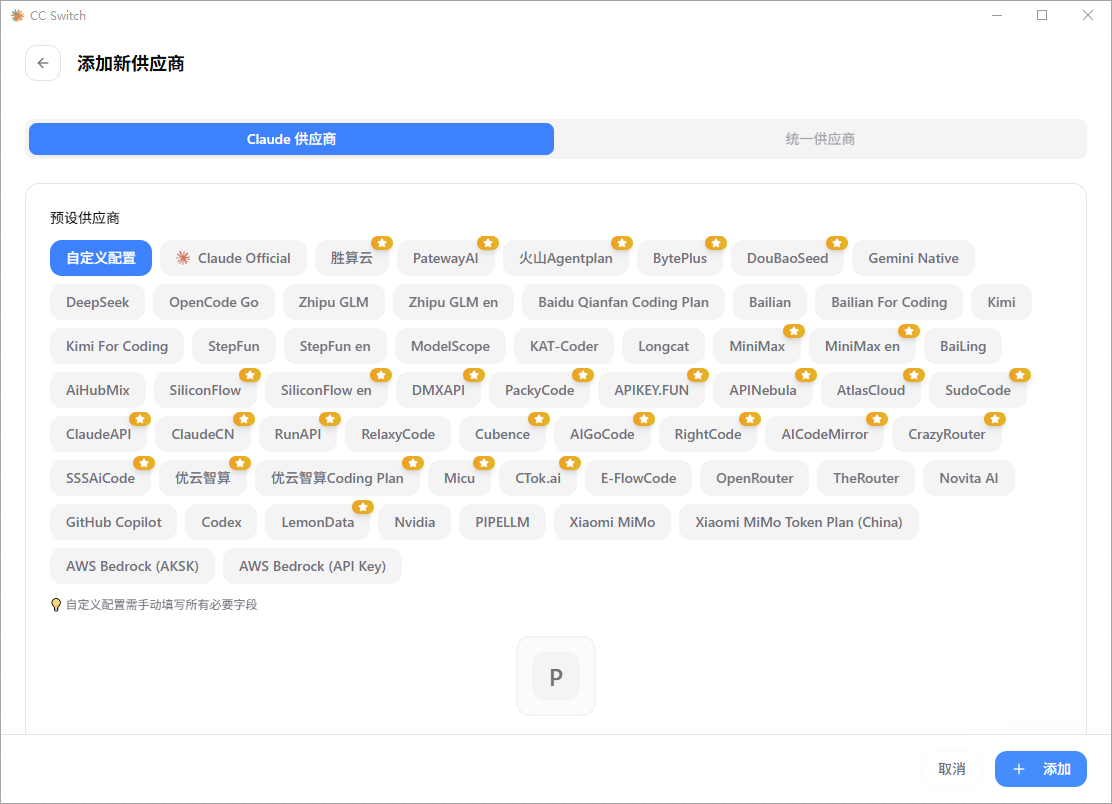1112x804 pixels.
Task: Choose DeepSeek provider preset
Action: tap(97, 302)
